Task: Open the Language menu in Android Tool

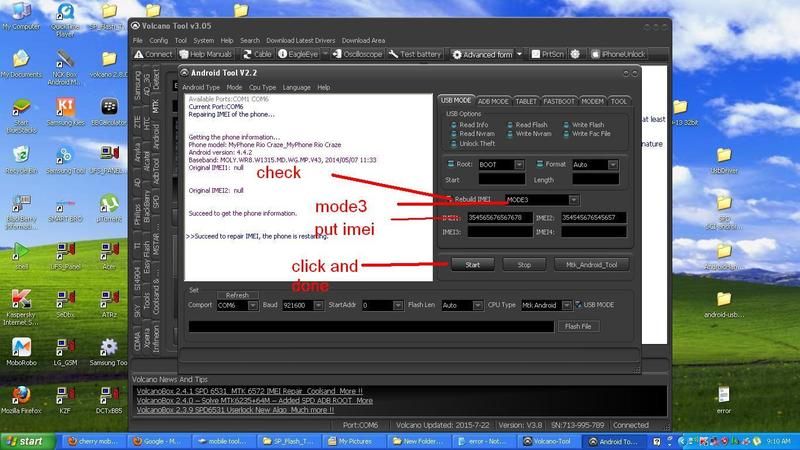Action: [x=296, y=87]
